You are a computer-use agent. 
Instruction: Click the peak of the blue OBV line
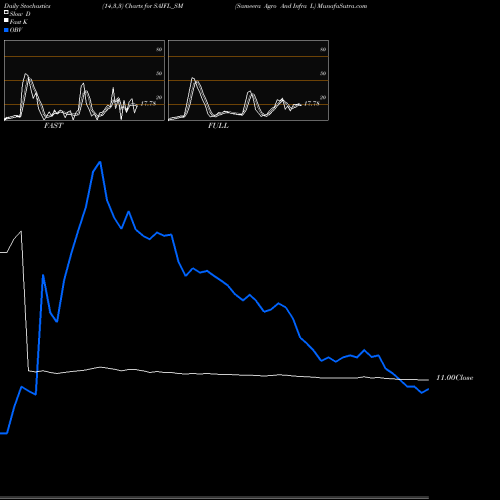coord(100,162)
